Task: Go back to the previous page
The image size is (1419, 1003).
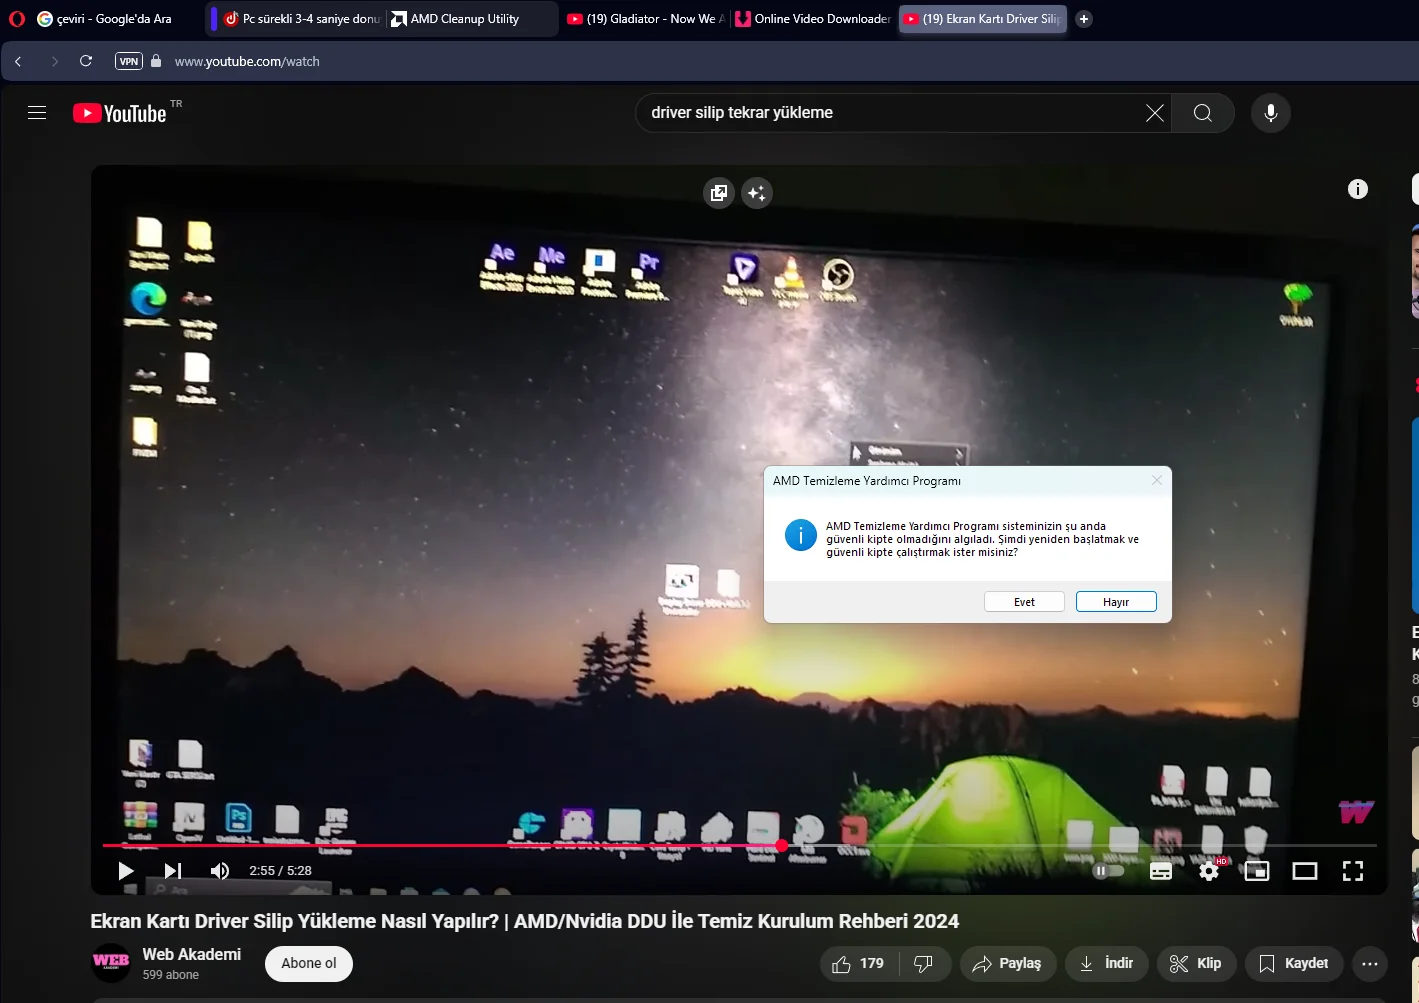Action: tap(18, 61)
